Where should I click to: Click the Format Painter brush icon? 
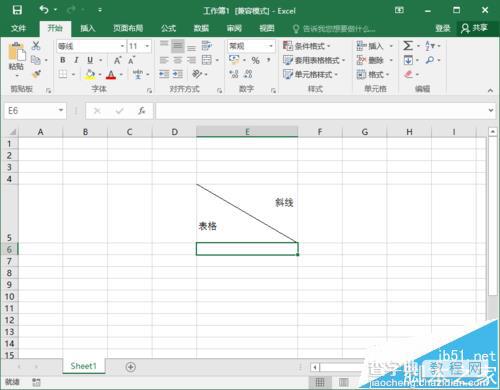[x=36, y=74]
